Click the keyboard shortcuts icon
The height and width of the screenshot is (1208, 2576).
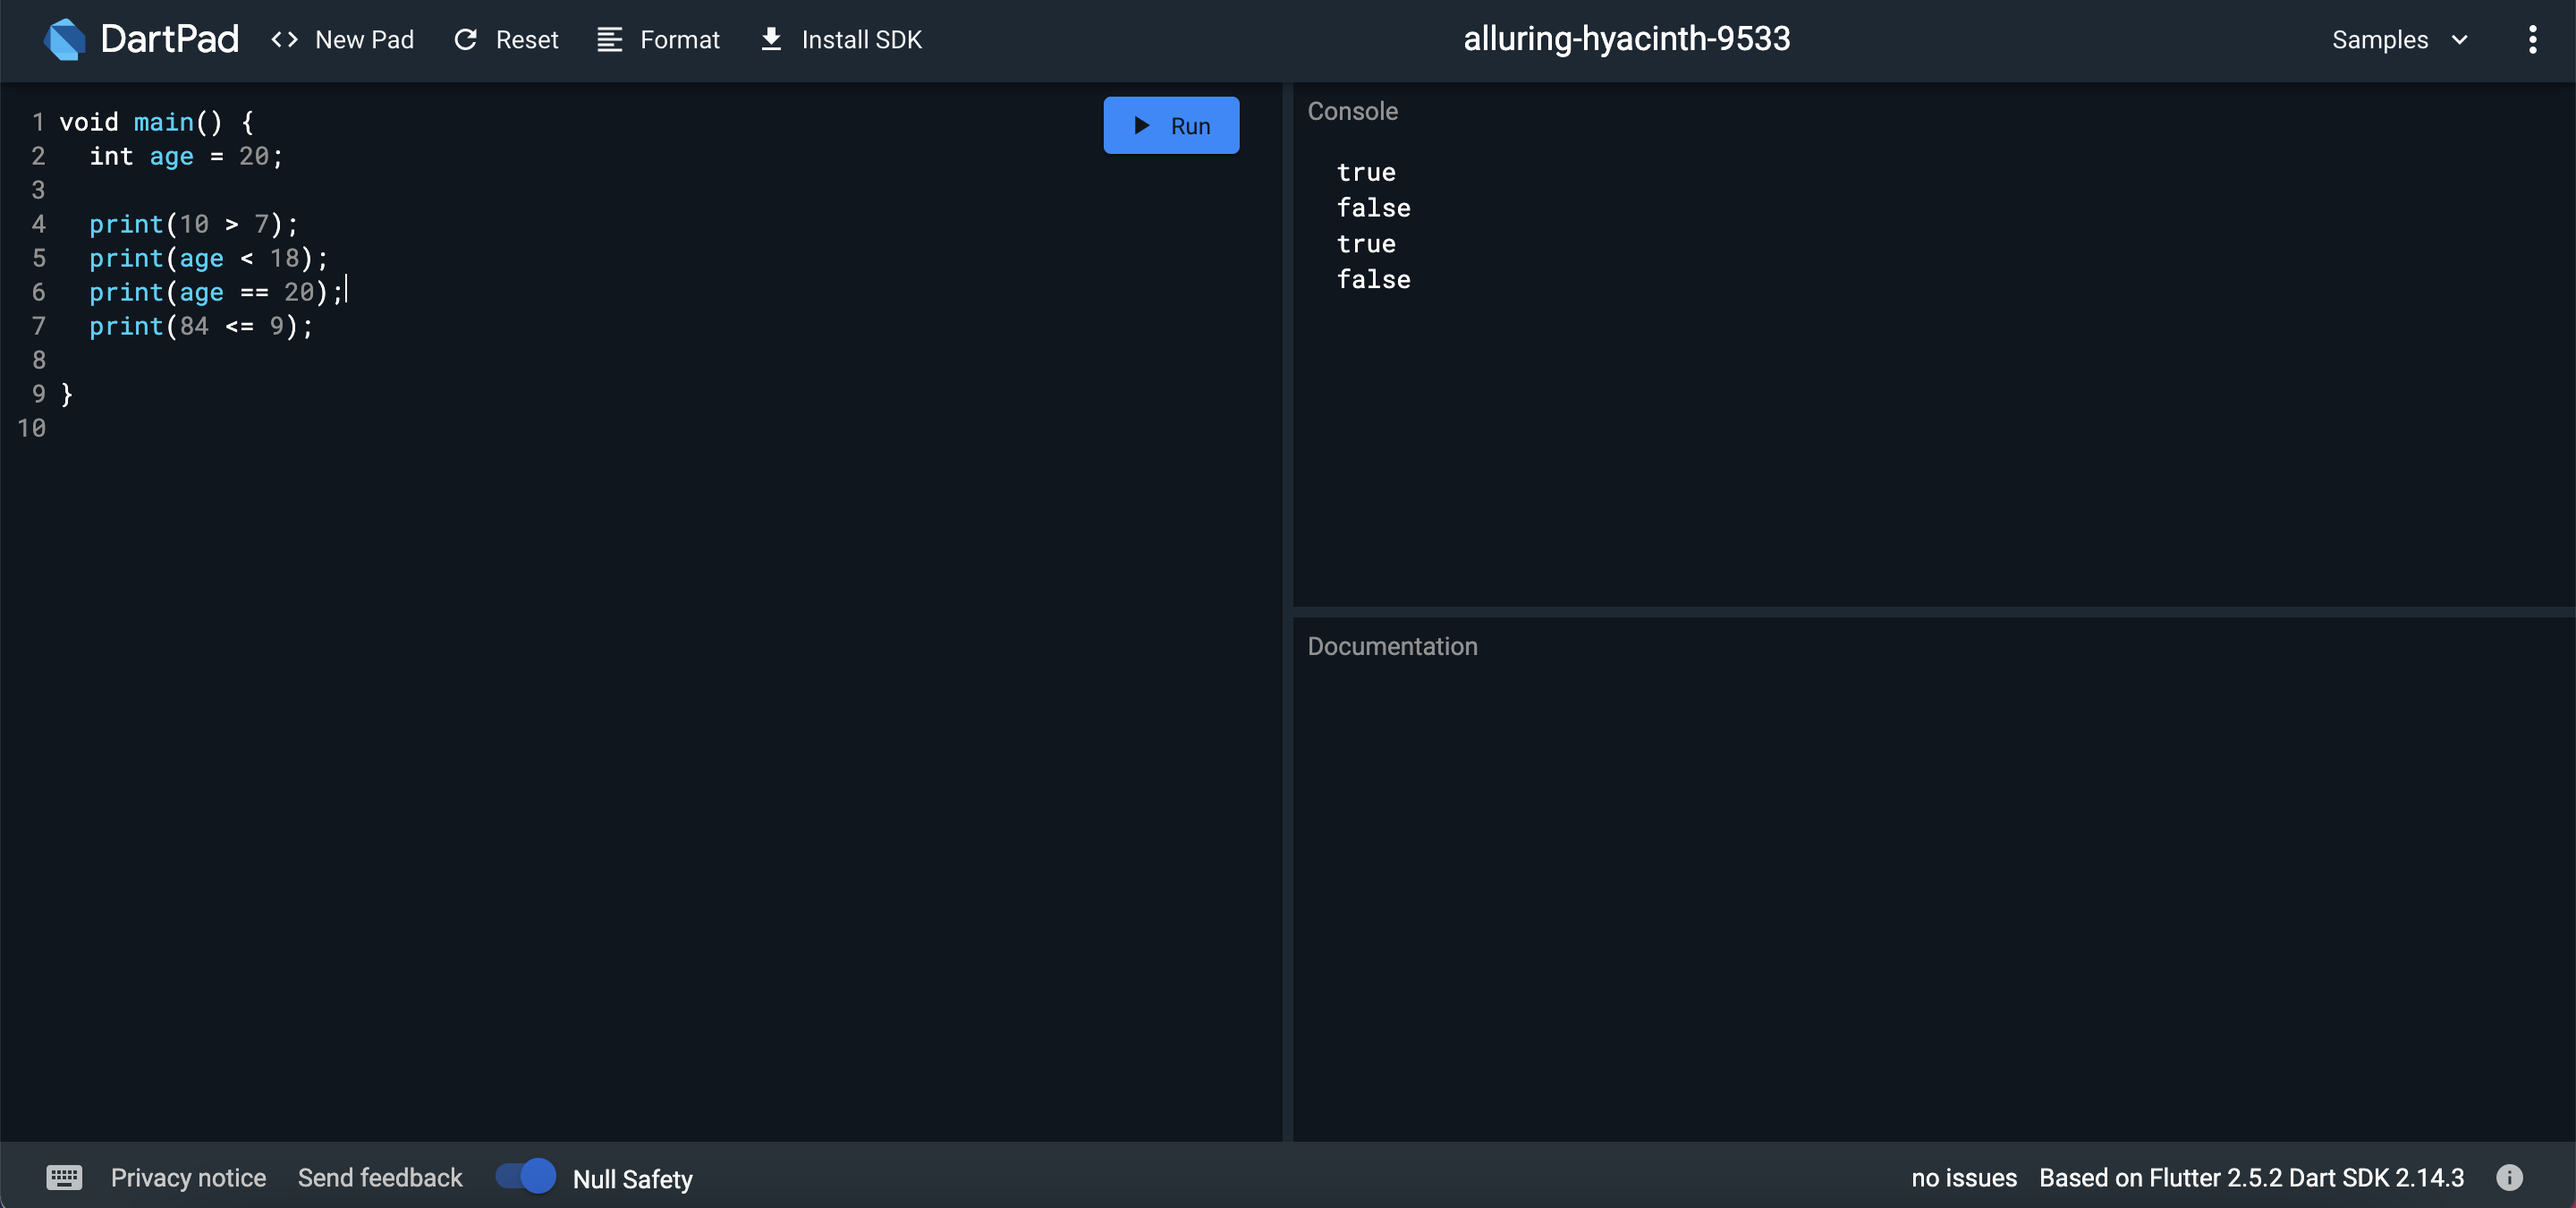64,1177
